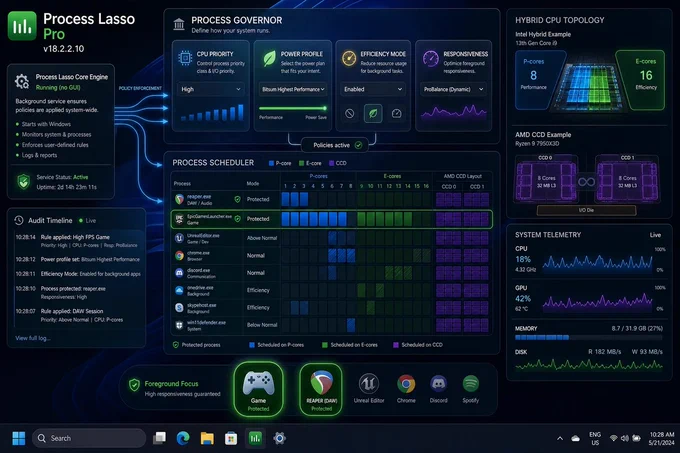Click the AMD CCD Layout header

463,176
